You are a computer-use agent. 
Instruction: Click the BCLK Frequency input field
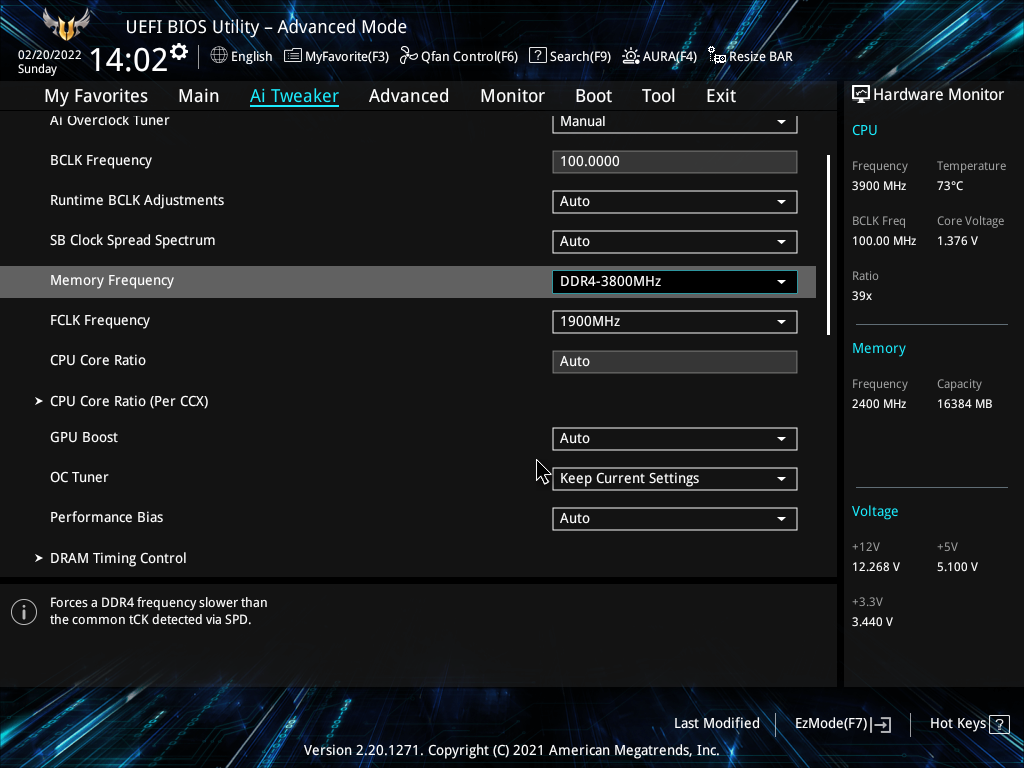click(x=675, y=161)
